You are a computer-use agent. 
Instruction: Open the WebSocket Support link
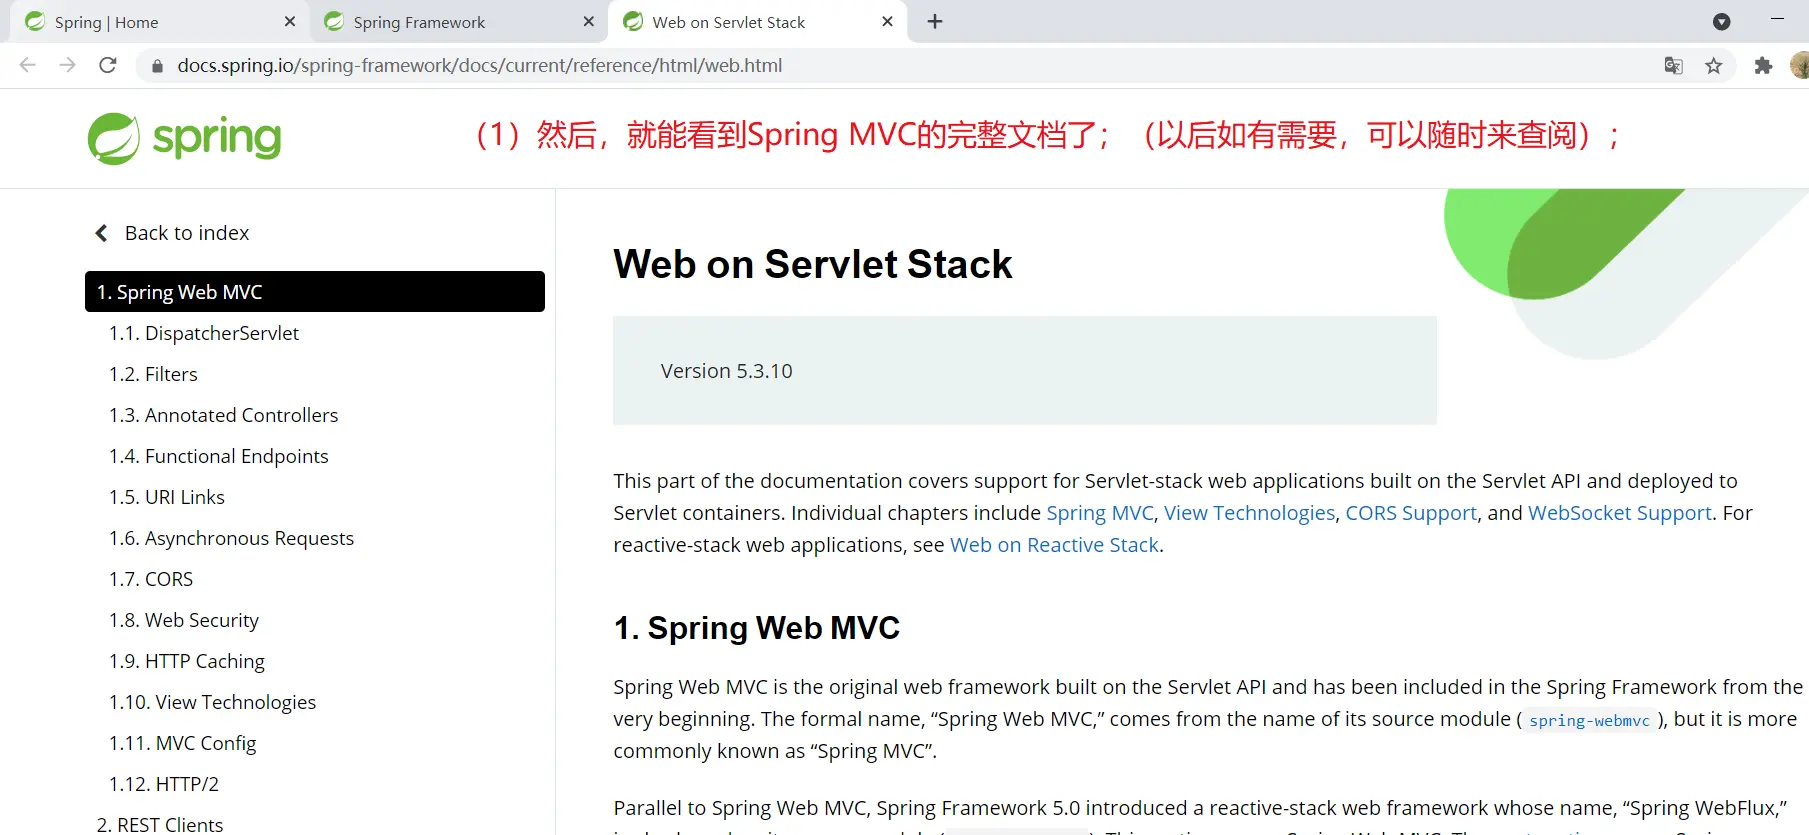coord(1619,513)
